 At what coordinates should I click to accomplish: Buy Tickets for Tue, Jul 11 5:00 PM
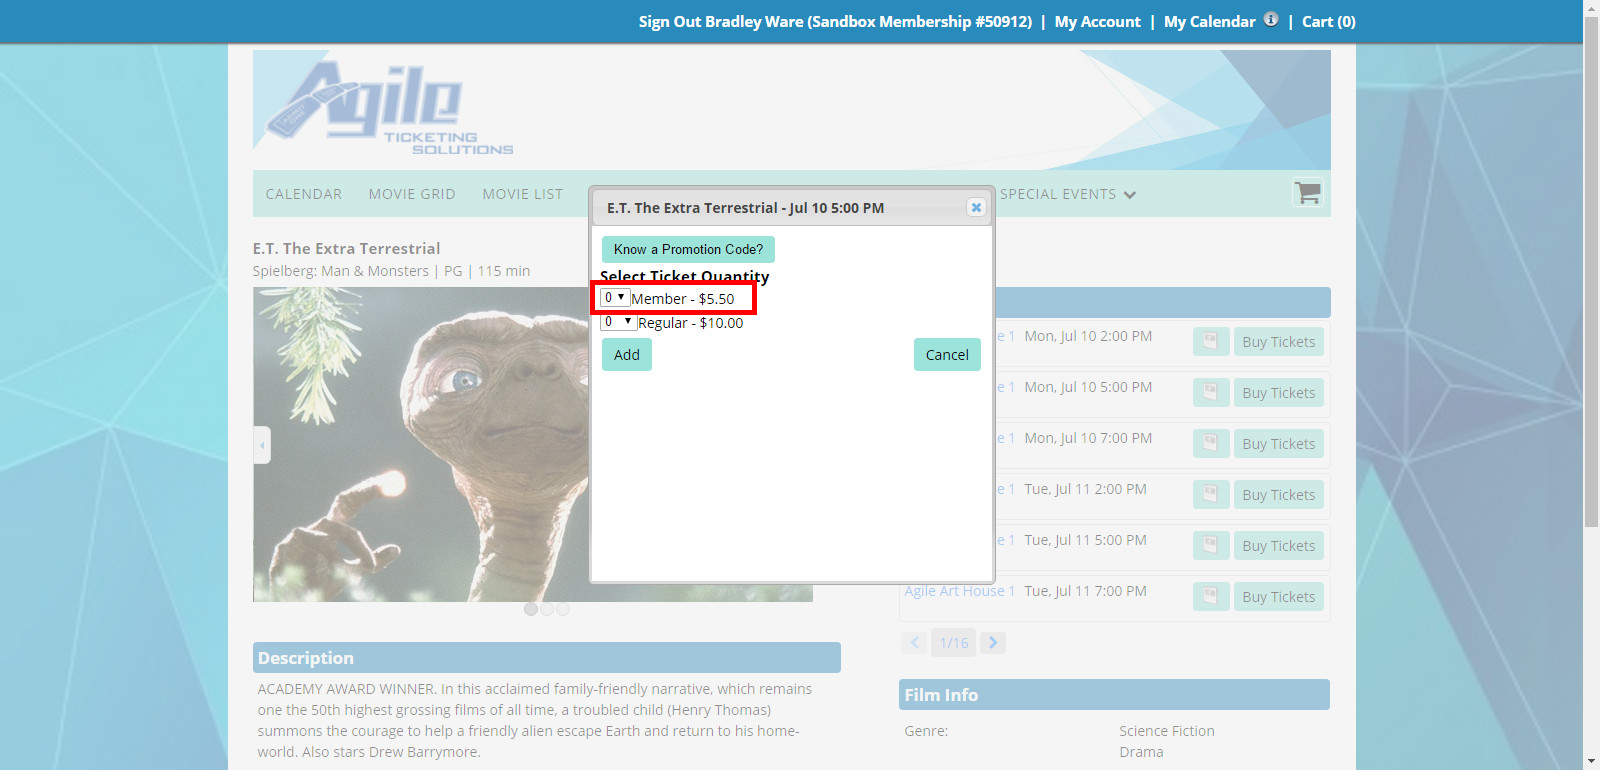(x=1279, y=545)
